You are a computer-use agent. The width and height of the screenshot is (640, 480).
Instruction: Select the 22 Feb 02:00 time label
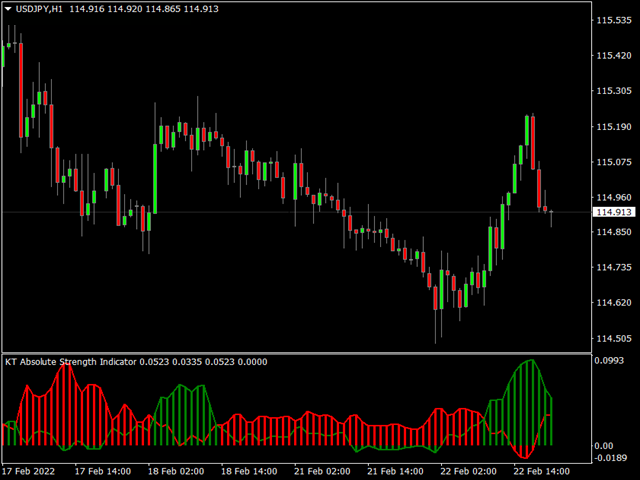click(468, 471)
